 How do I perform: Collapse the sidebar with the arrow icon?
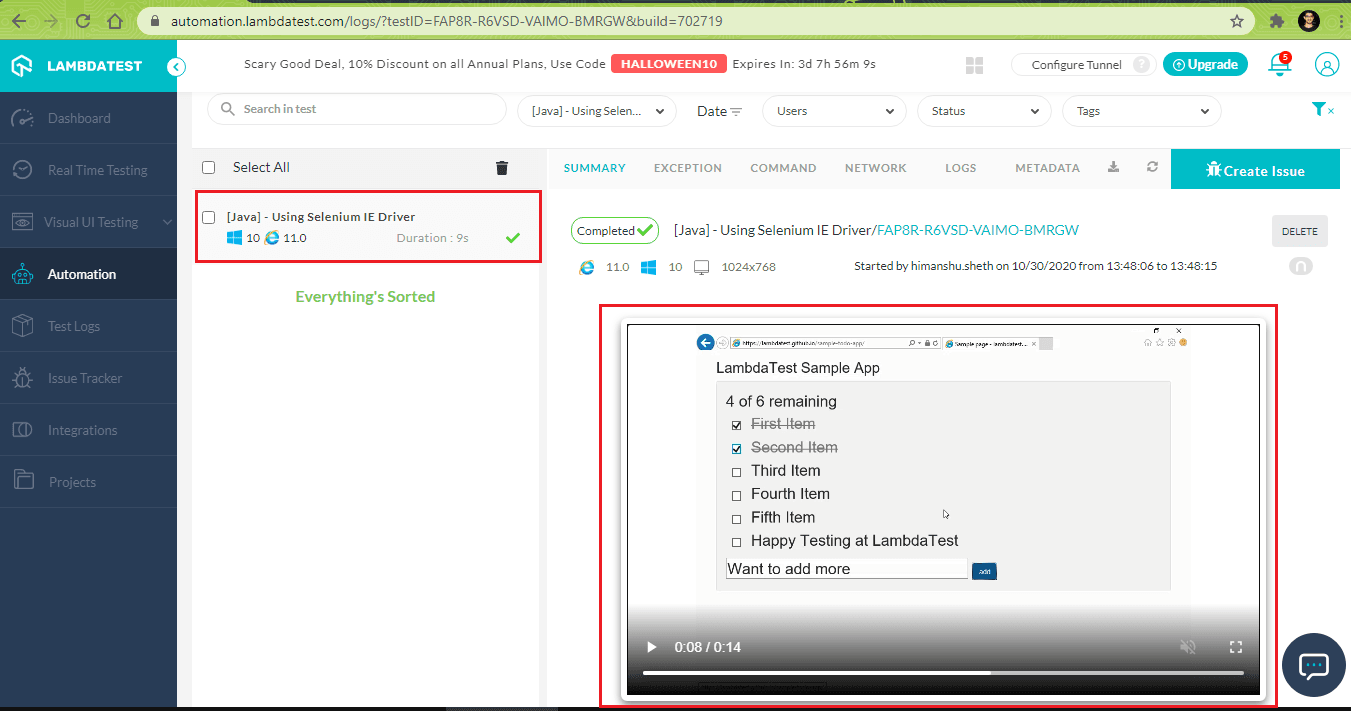click(x=176, y=67)
